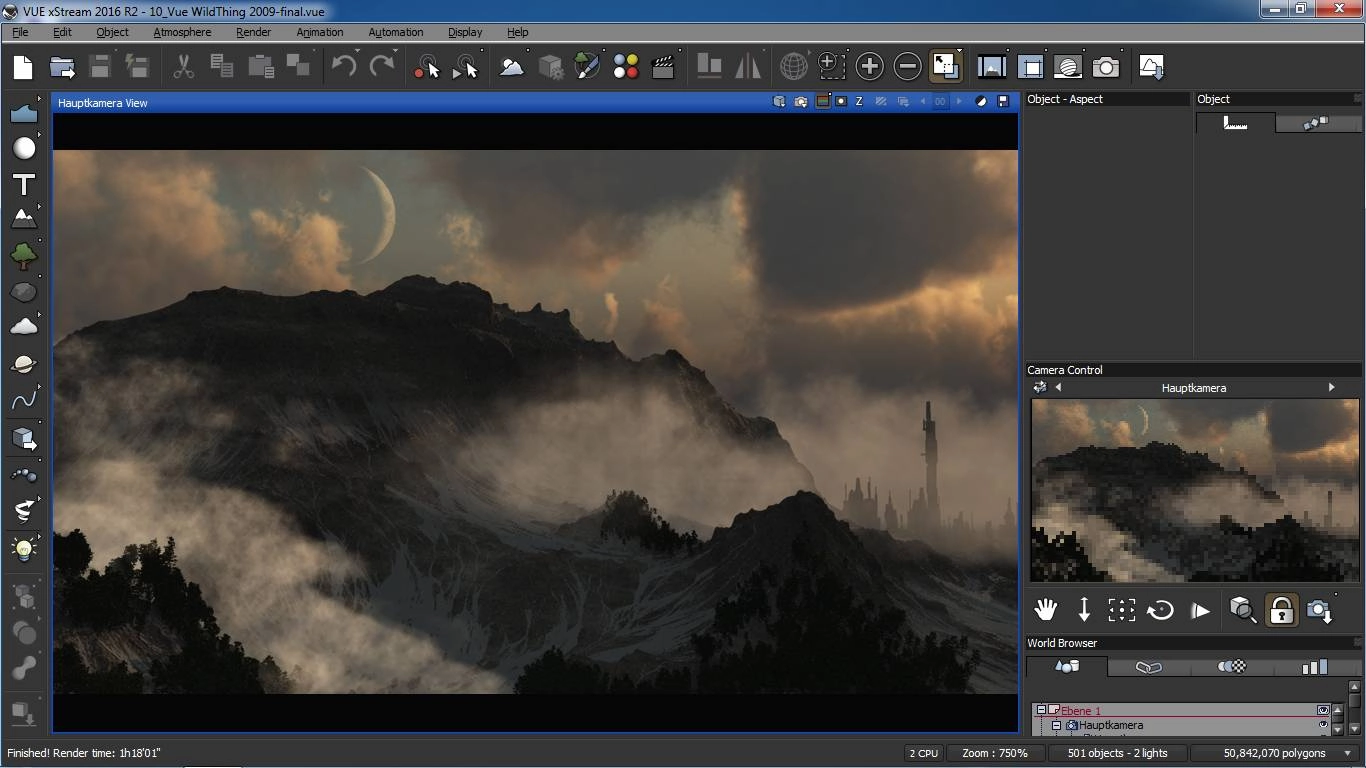Click the align objects icon

tap(709, 67)
